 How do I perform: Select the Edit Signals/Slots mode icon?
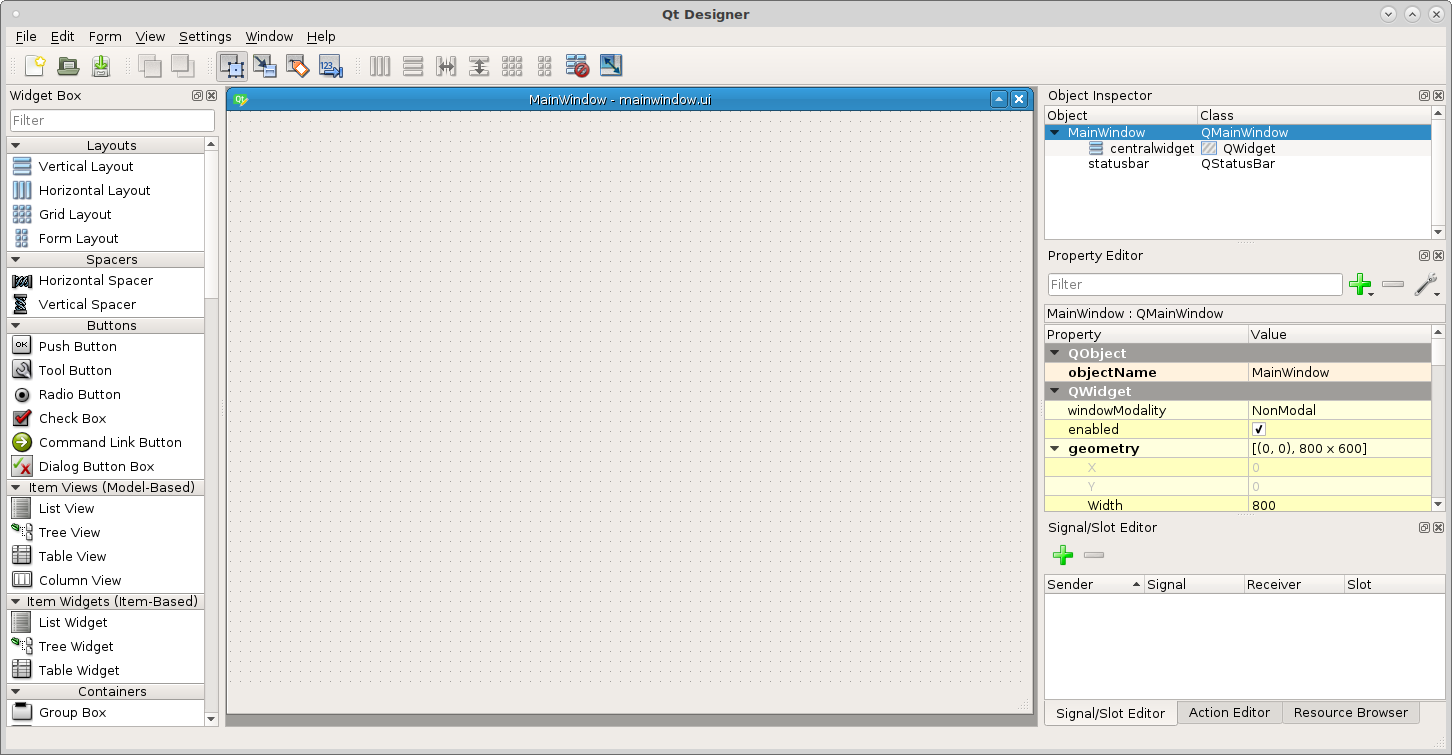pyautogui.click(x=265, y=66)
